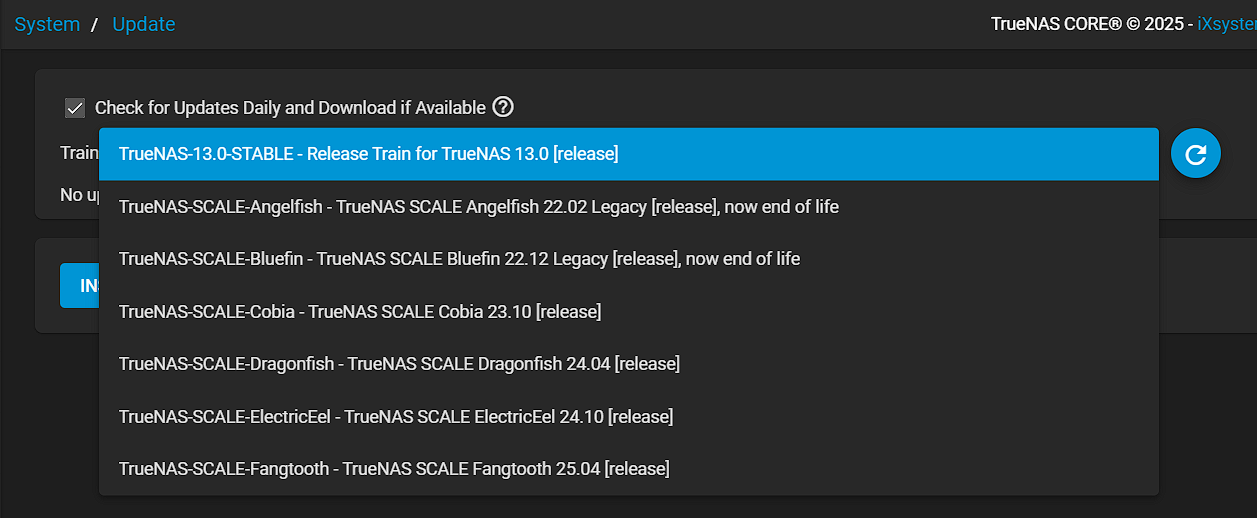Pick TrueNAS-SCALE-ElectricEel 24.10 from list

pos(629,415)
